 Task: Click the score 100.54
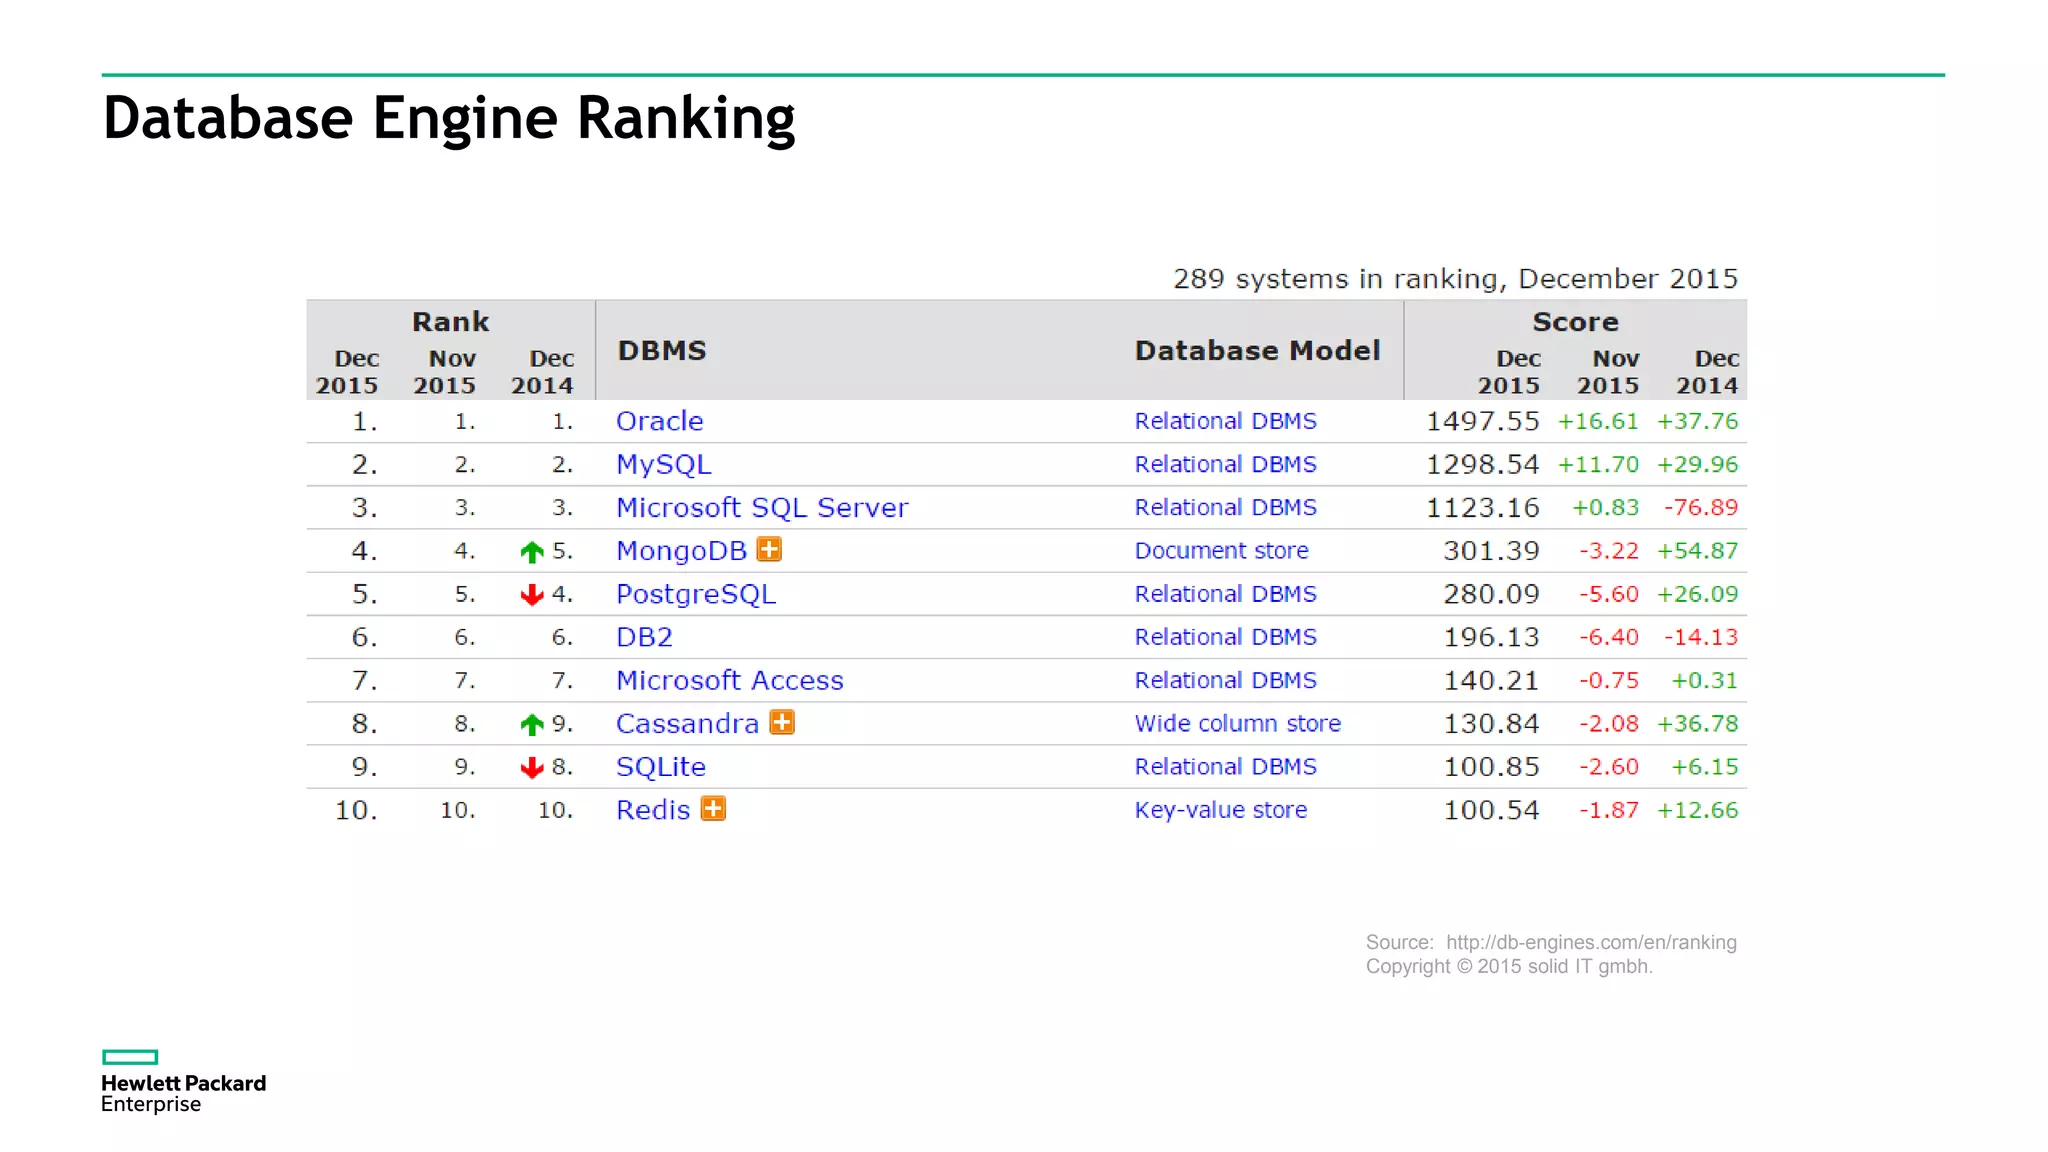click(x=1491, y=810)
